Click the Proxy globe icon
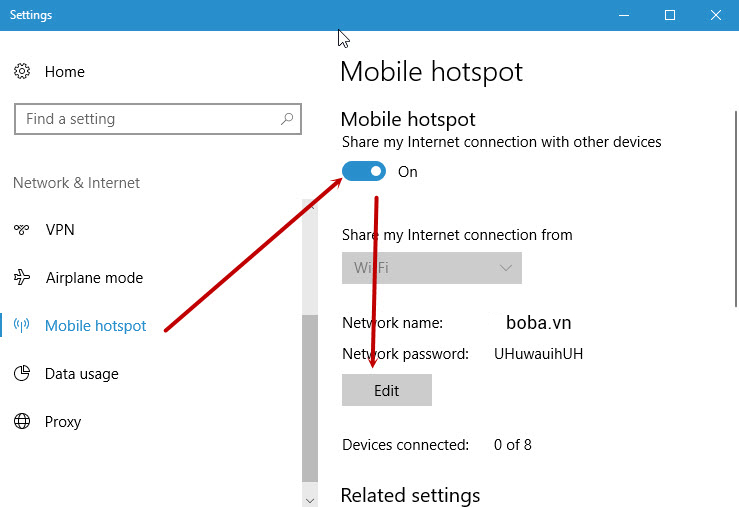739x507 pixels. tap(22, 422)
